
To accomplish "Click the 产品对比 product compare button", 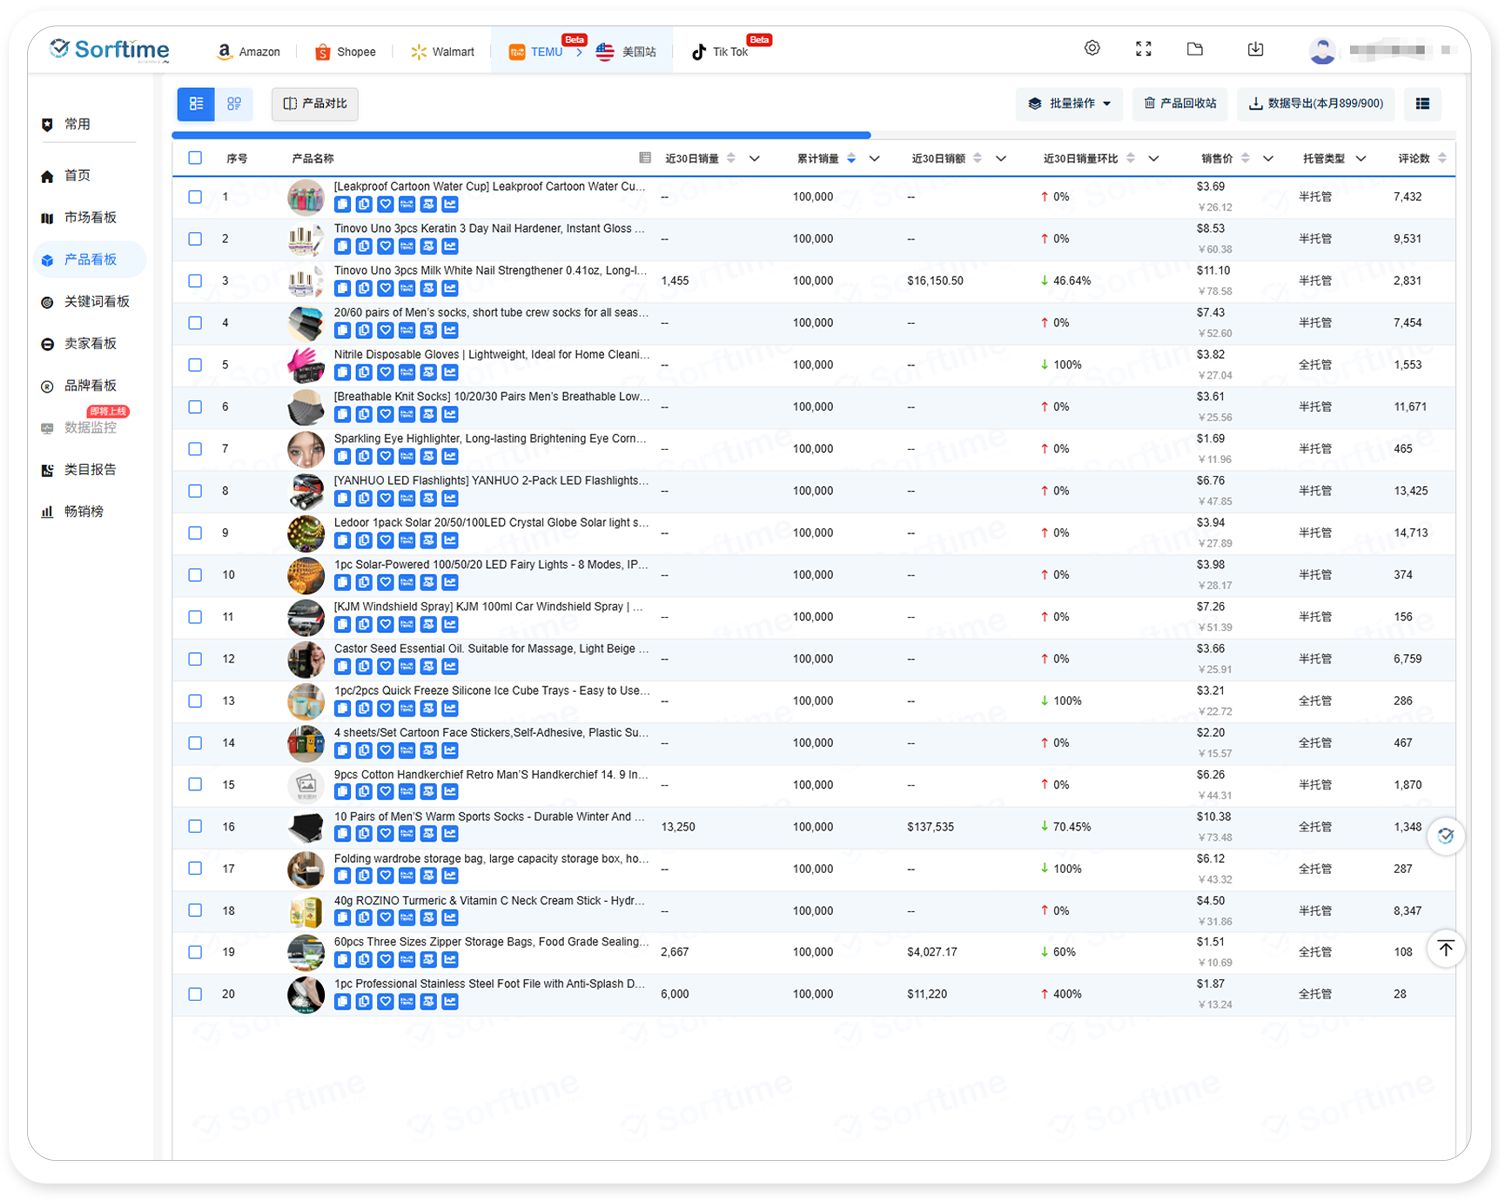I will (315, 104).
